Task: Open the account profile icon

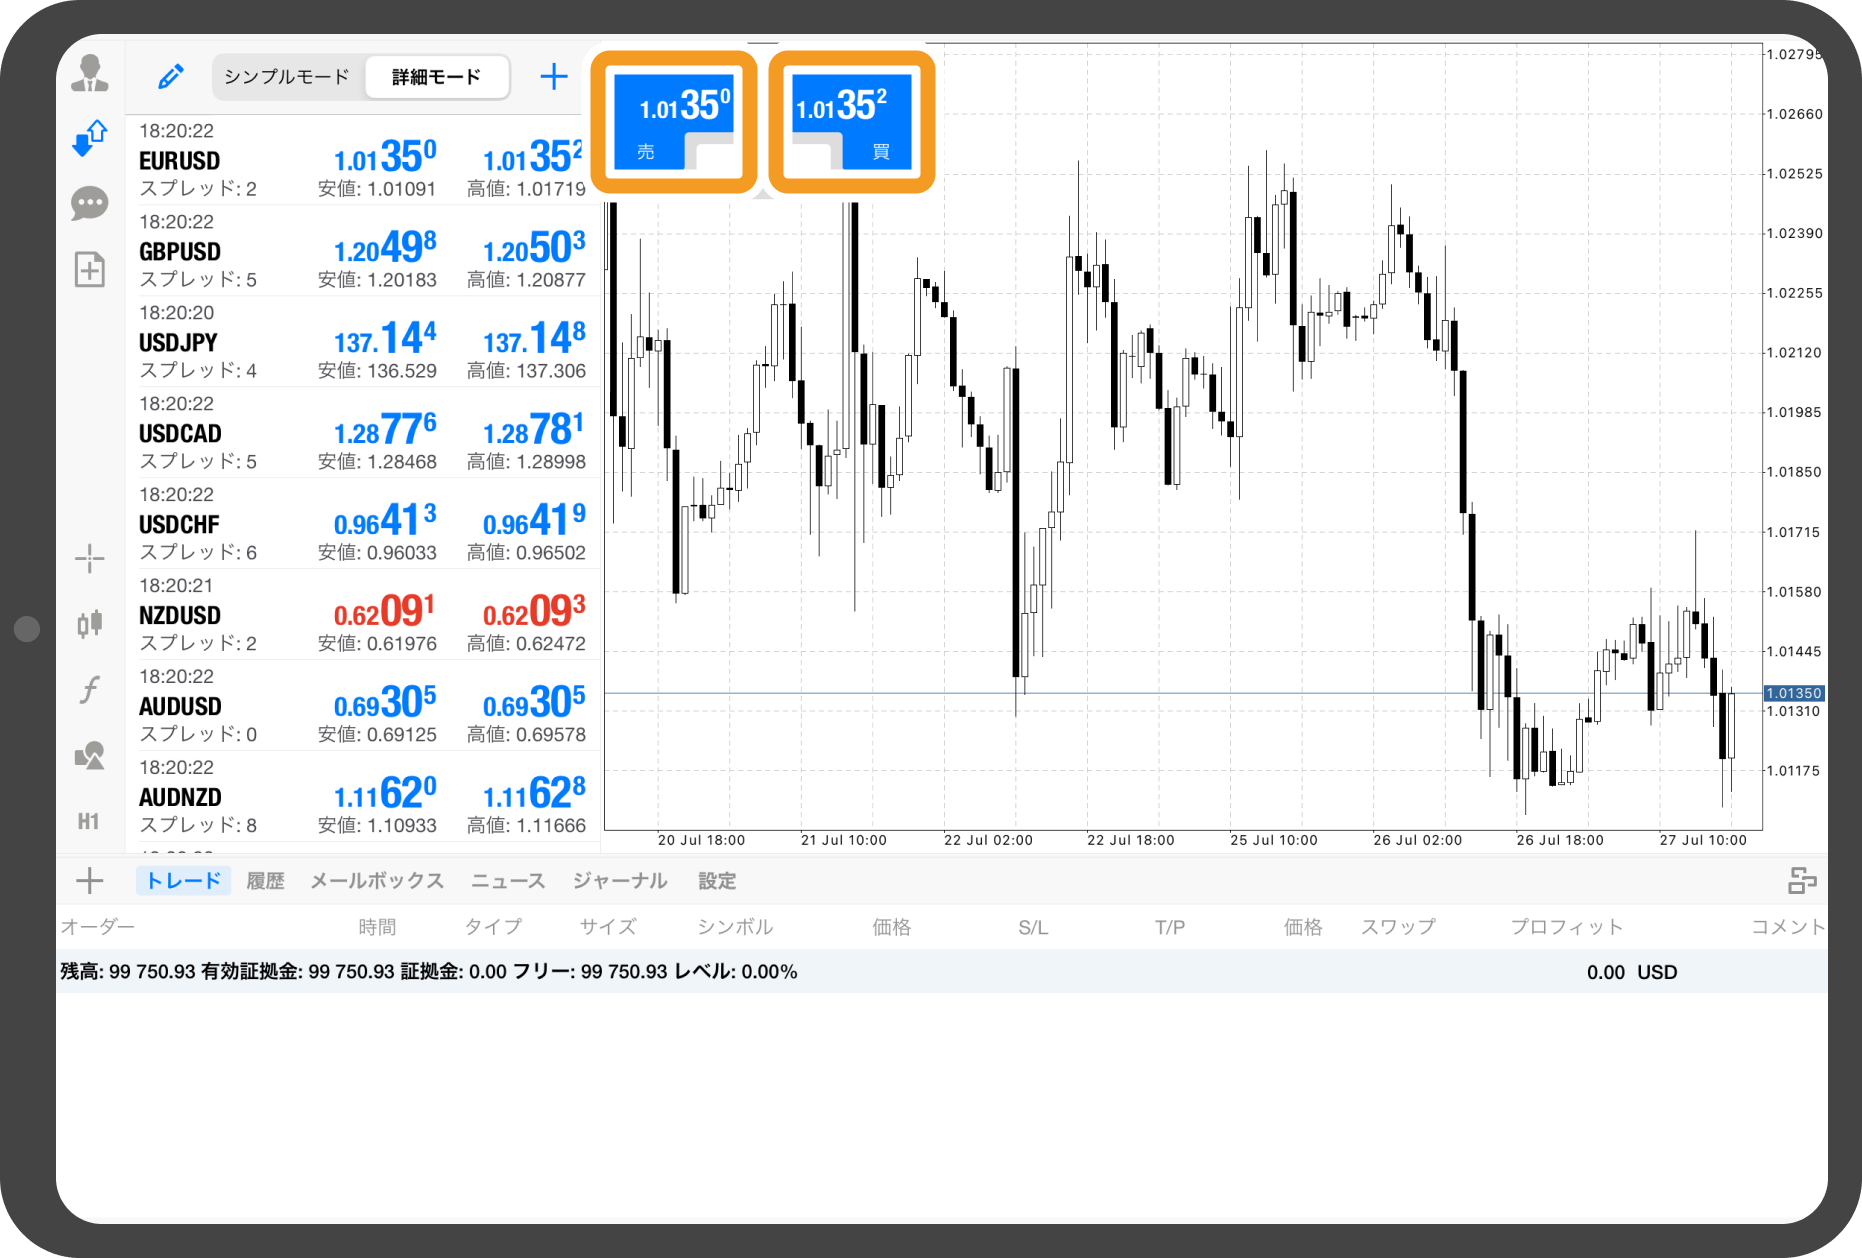Action: 90,75
